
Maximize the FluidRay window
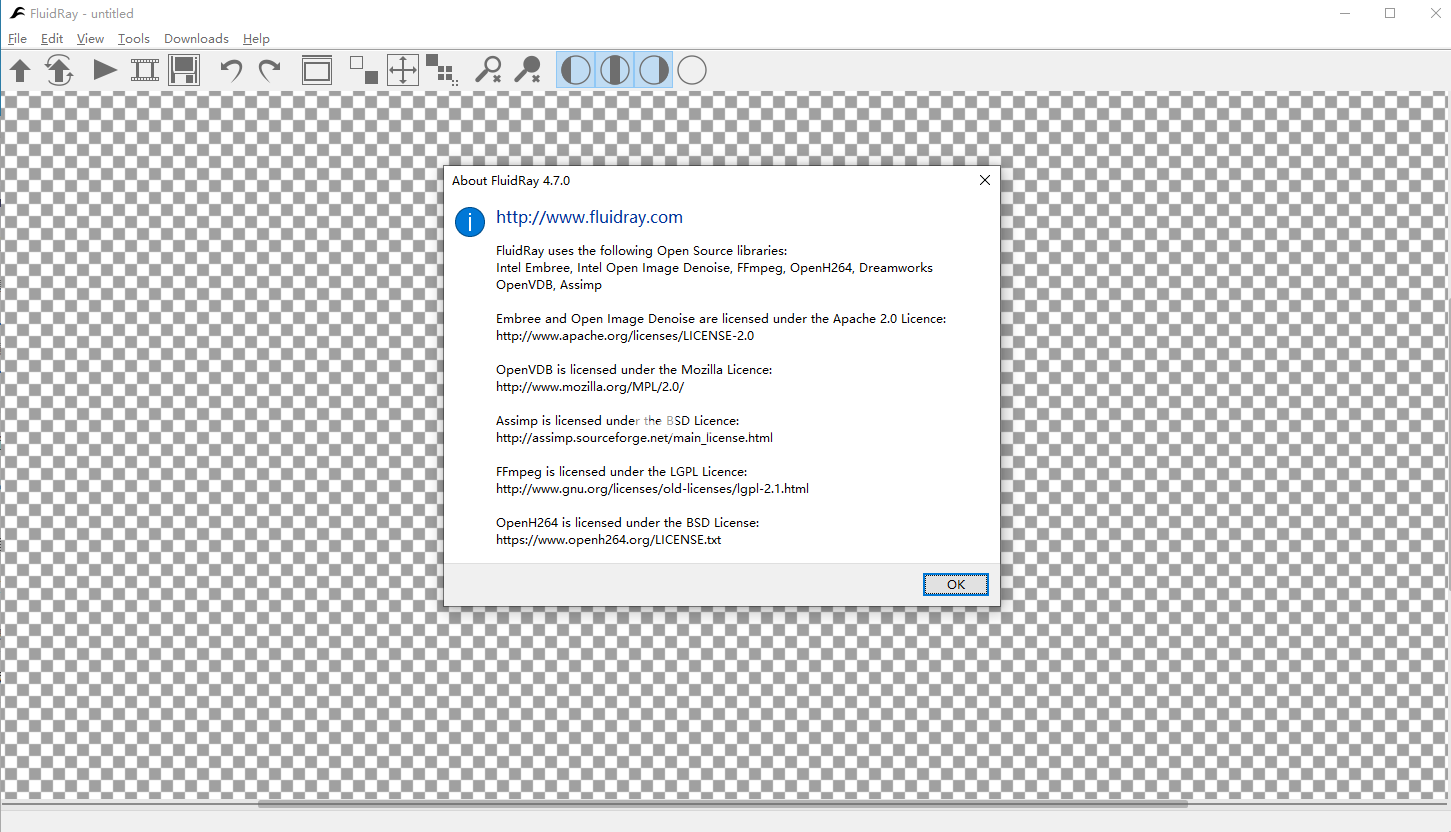(x=1390, y=13)
